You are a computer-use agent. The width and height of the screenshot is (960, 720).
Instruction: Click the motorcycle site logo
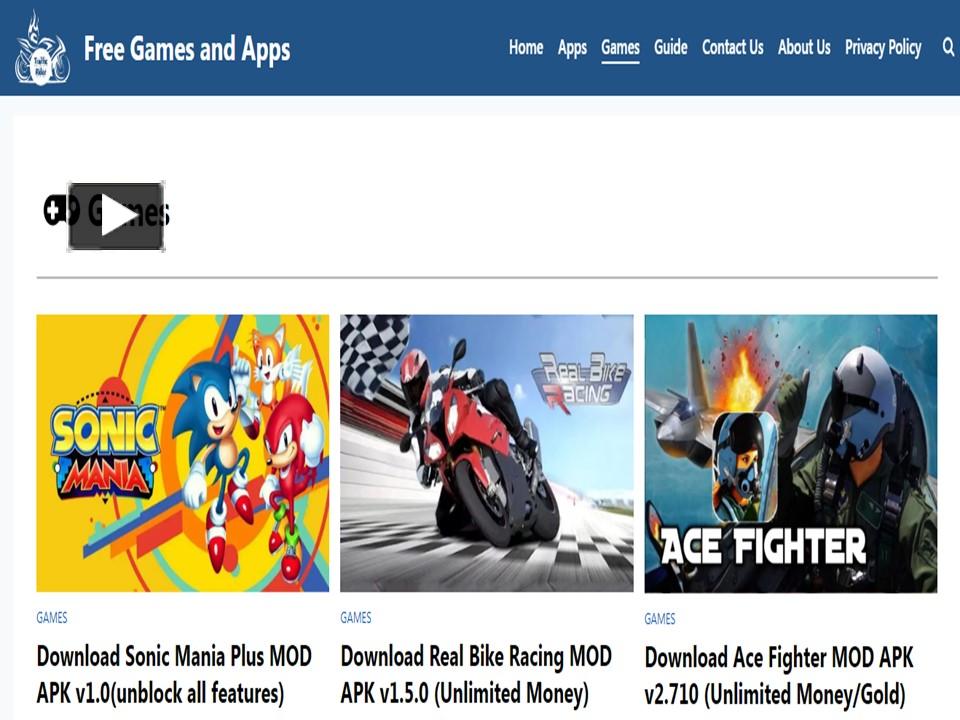coord(42,48)
